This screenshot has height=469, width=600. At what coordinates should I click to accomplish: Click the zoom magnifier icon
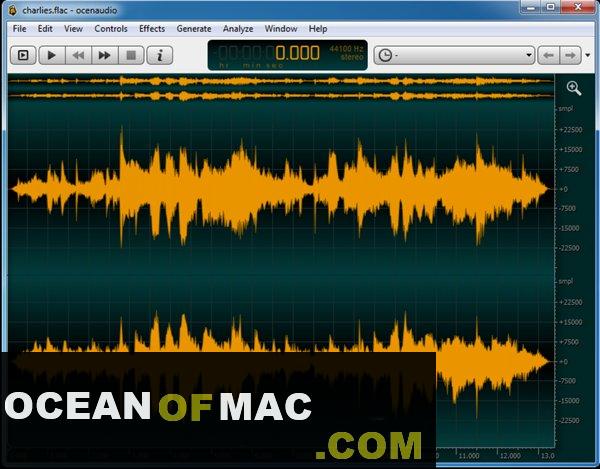(x=573, y=89)
